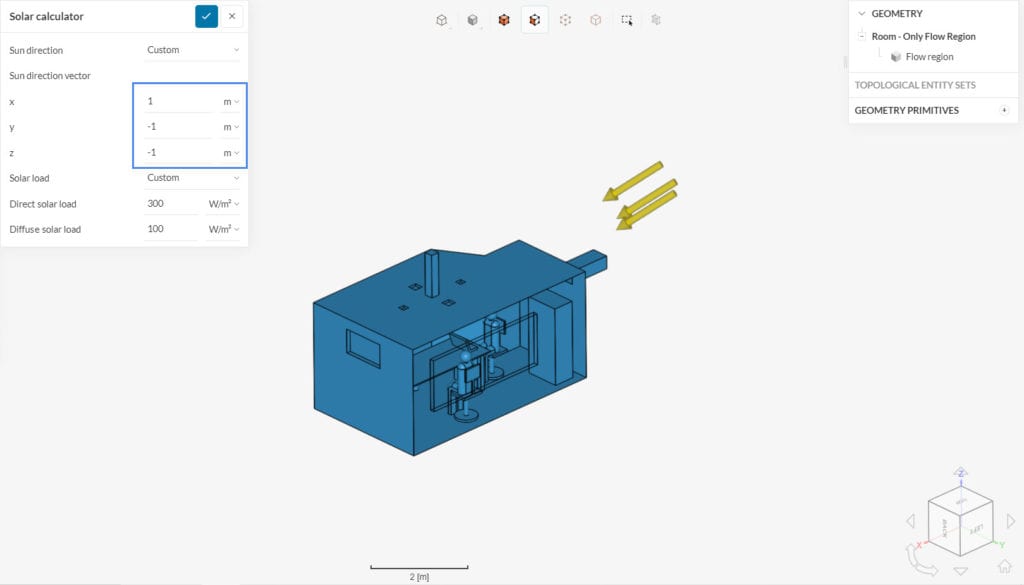
Task: Change unit of the x vector component
Action: pyautogui.click(x=231, y=101)
